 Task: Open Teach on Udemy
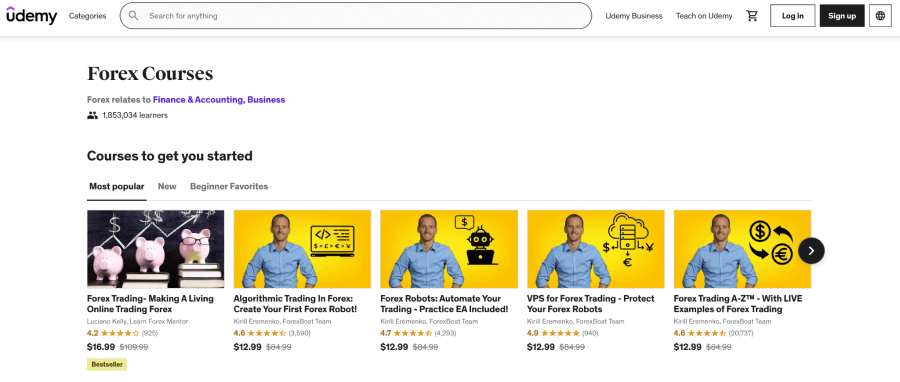point(704,16)
